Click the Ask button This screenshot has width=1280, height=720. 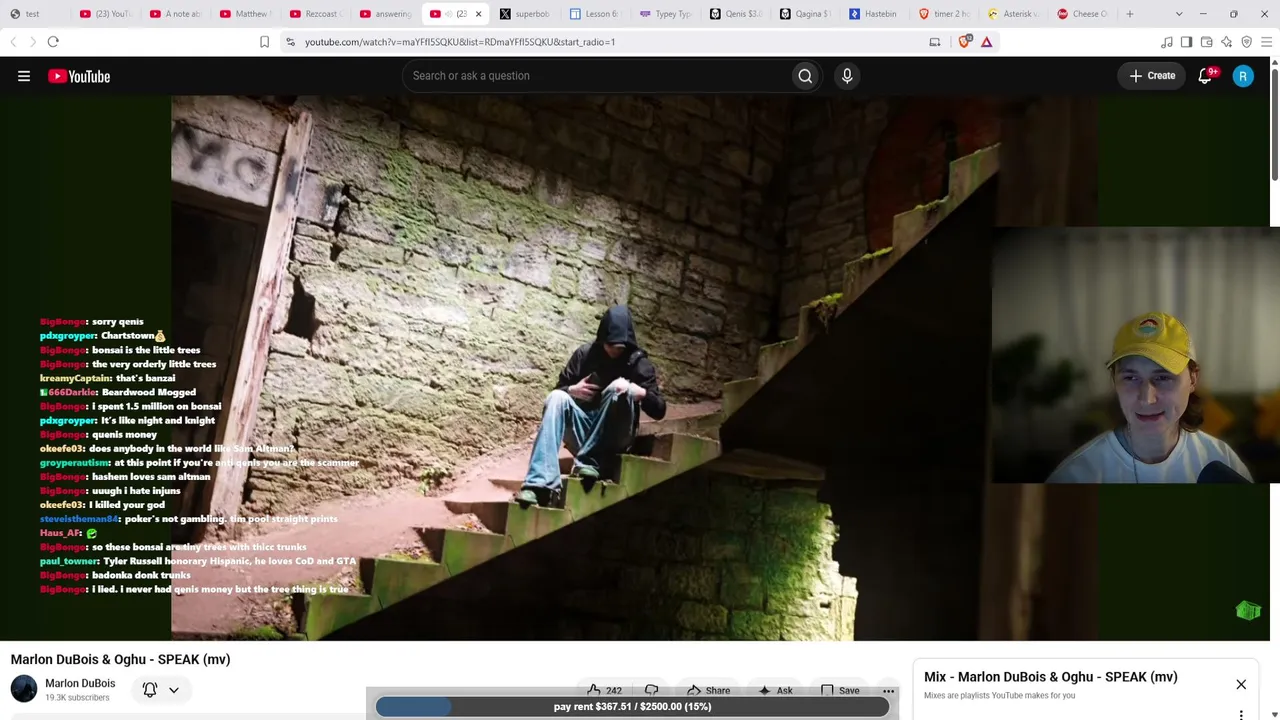(x=775, y=690)
